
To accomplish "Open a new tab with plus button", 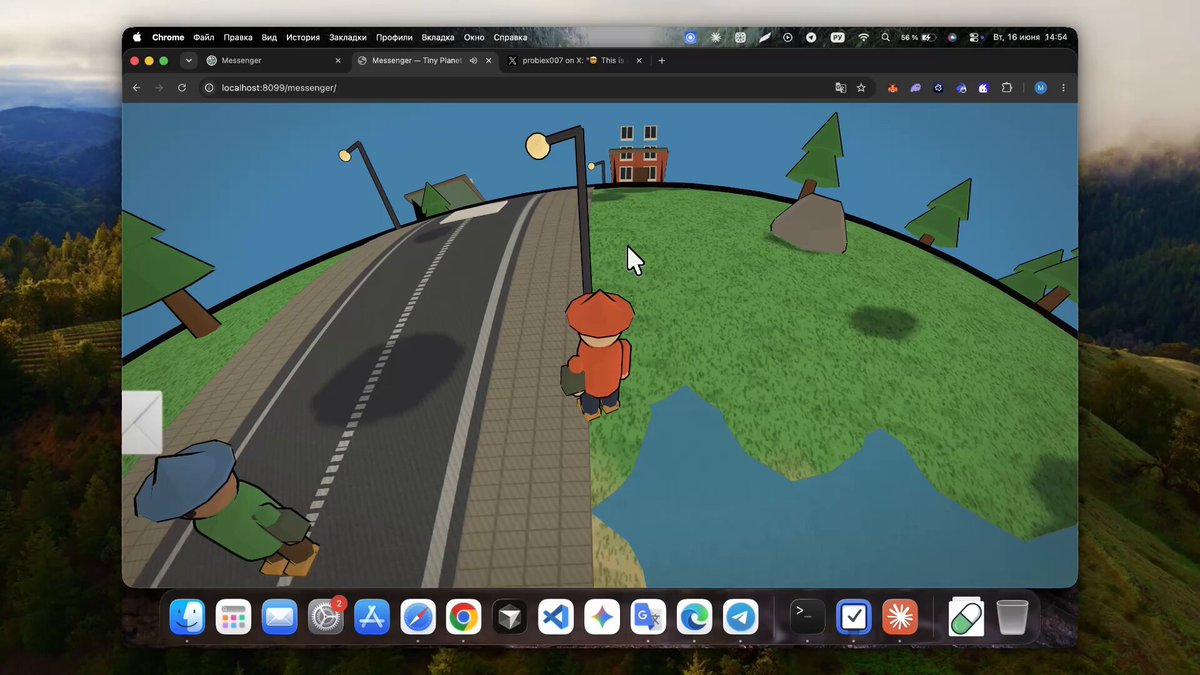I will (x=662, y=61).
